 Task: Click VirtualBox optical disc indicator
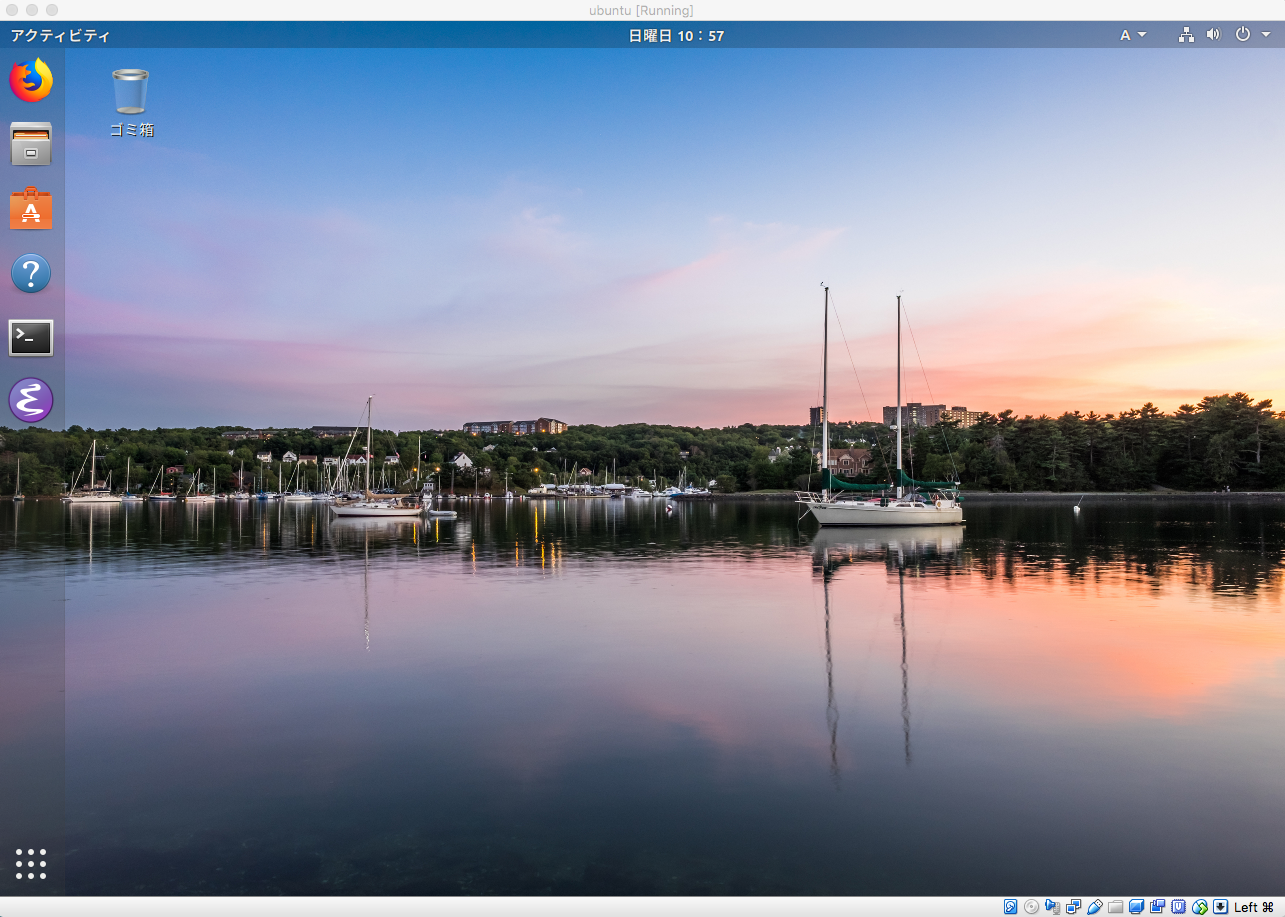point(1031,907)
